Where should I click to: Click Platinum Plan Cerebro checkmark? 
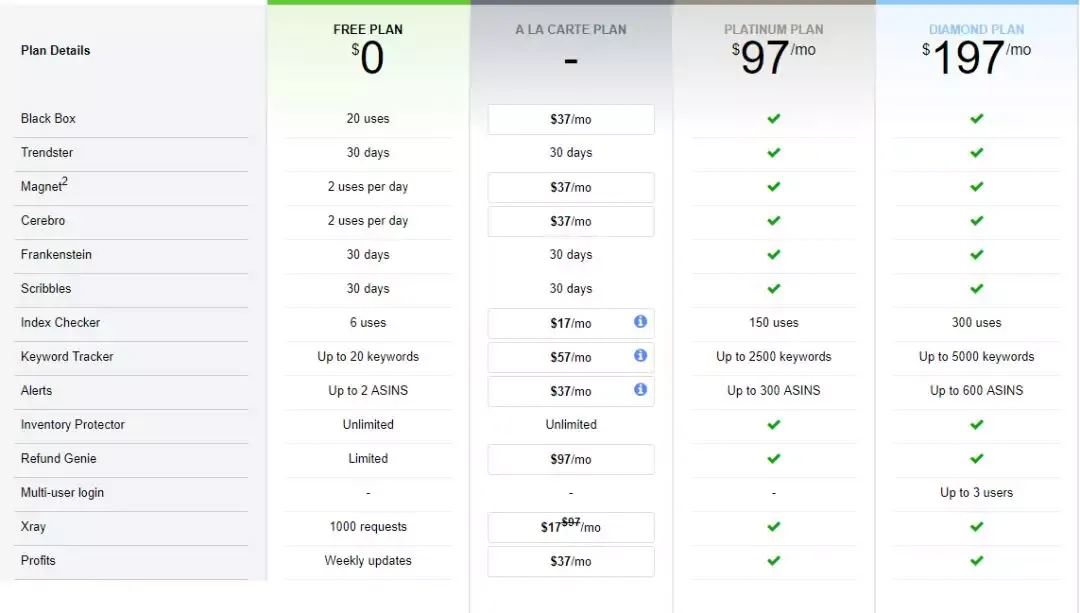pyautogui.click(x=773, y=221)
